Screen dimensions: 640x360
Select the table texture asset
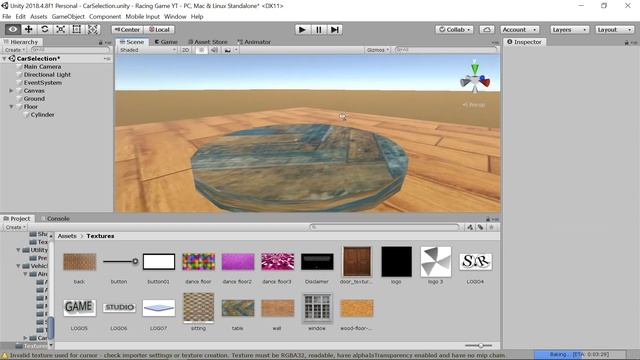click(238, 308)
